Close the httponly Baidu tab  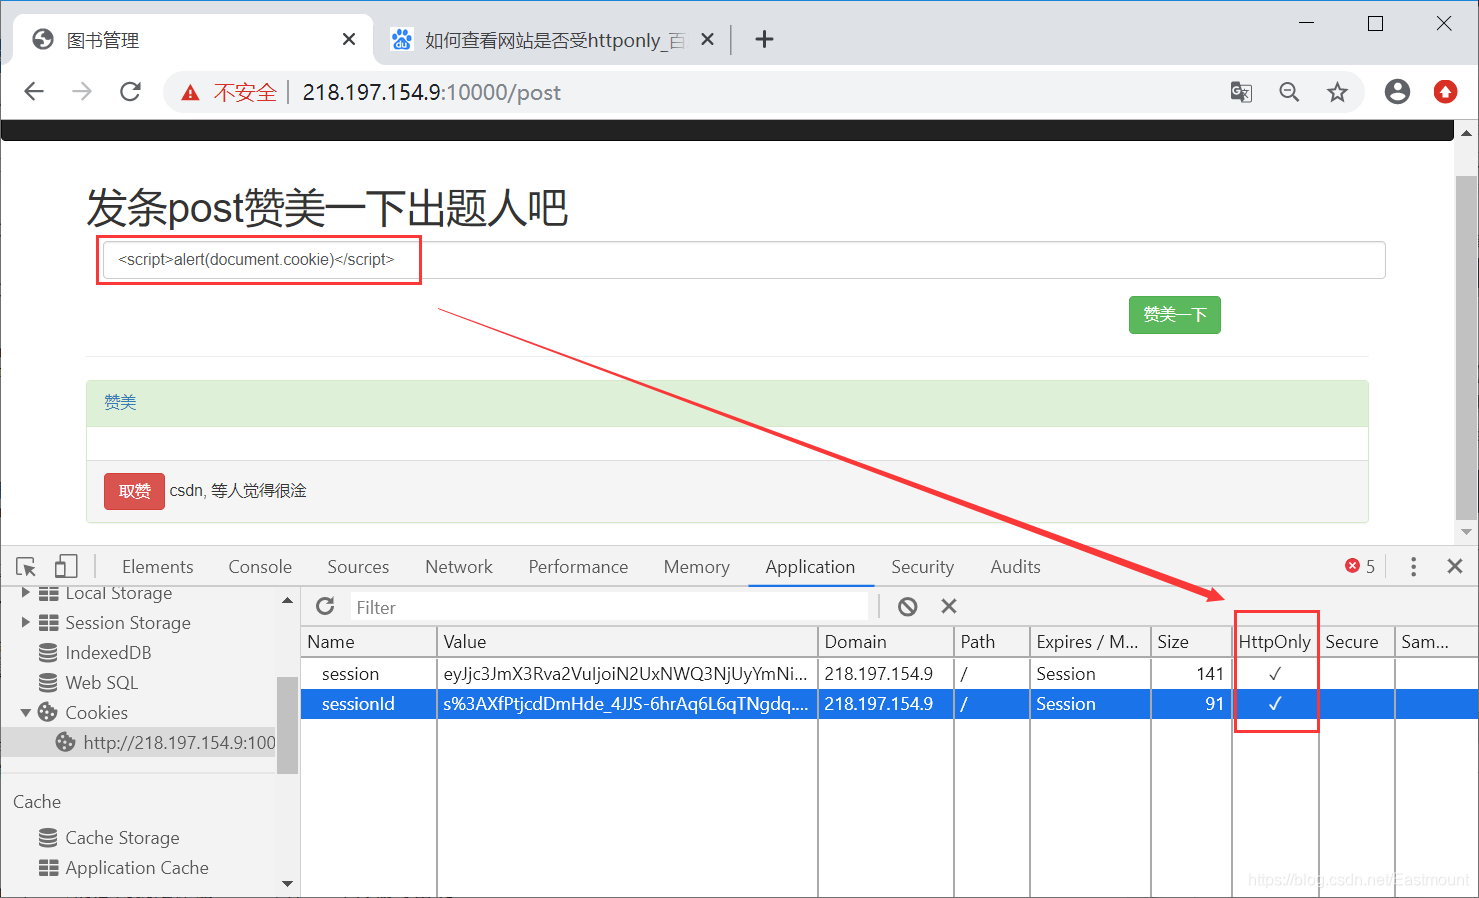707,39
